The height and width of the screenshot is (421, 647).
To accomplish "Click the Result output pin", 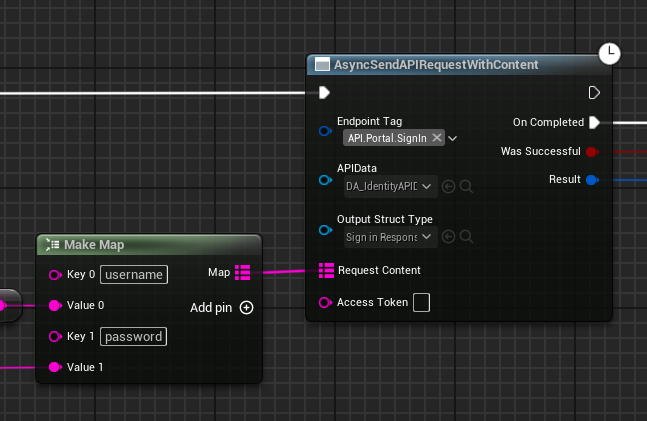I will point(592,180).
